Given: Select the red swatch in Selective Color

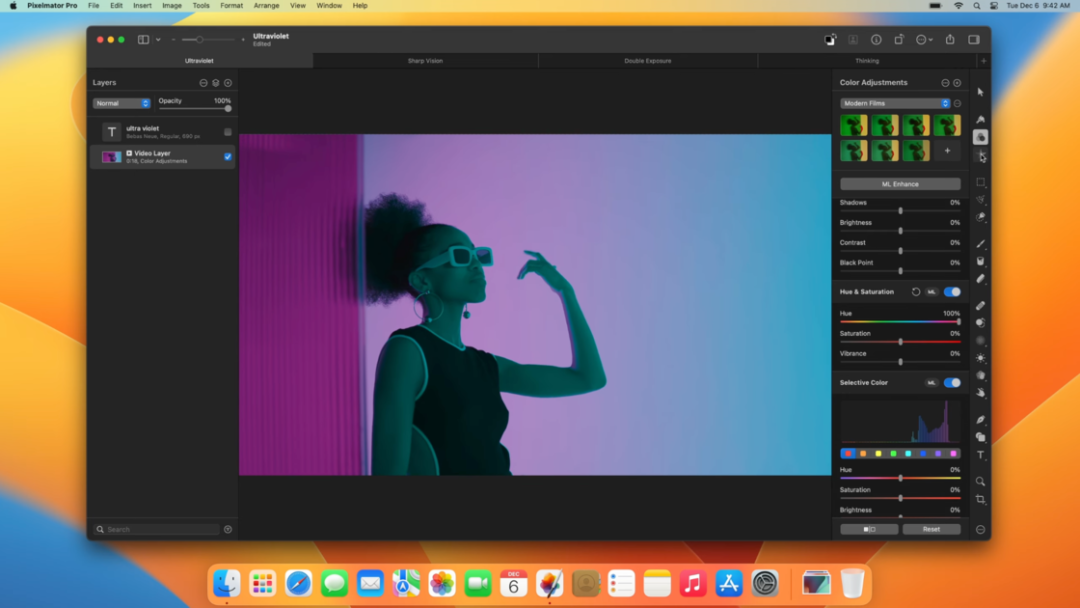Looking at the screenshot, I should (848, 454).
